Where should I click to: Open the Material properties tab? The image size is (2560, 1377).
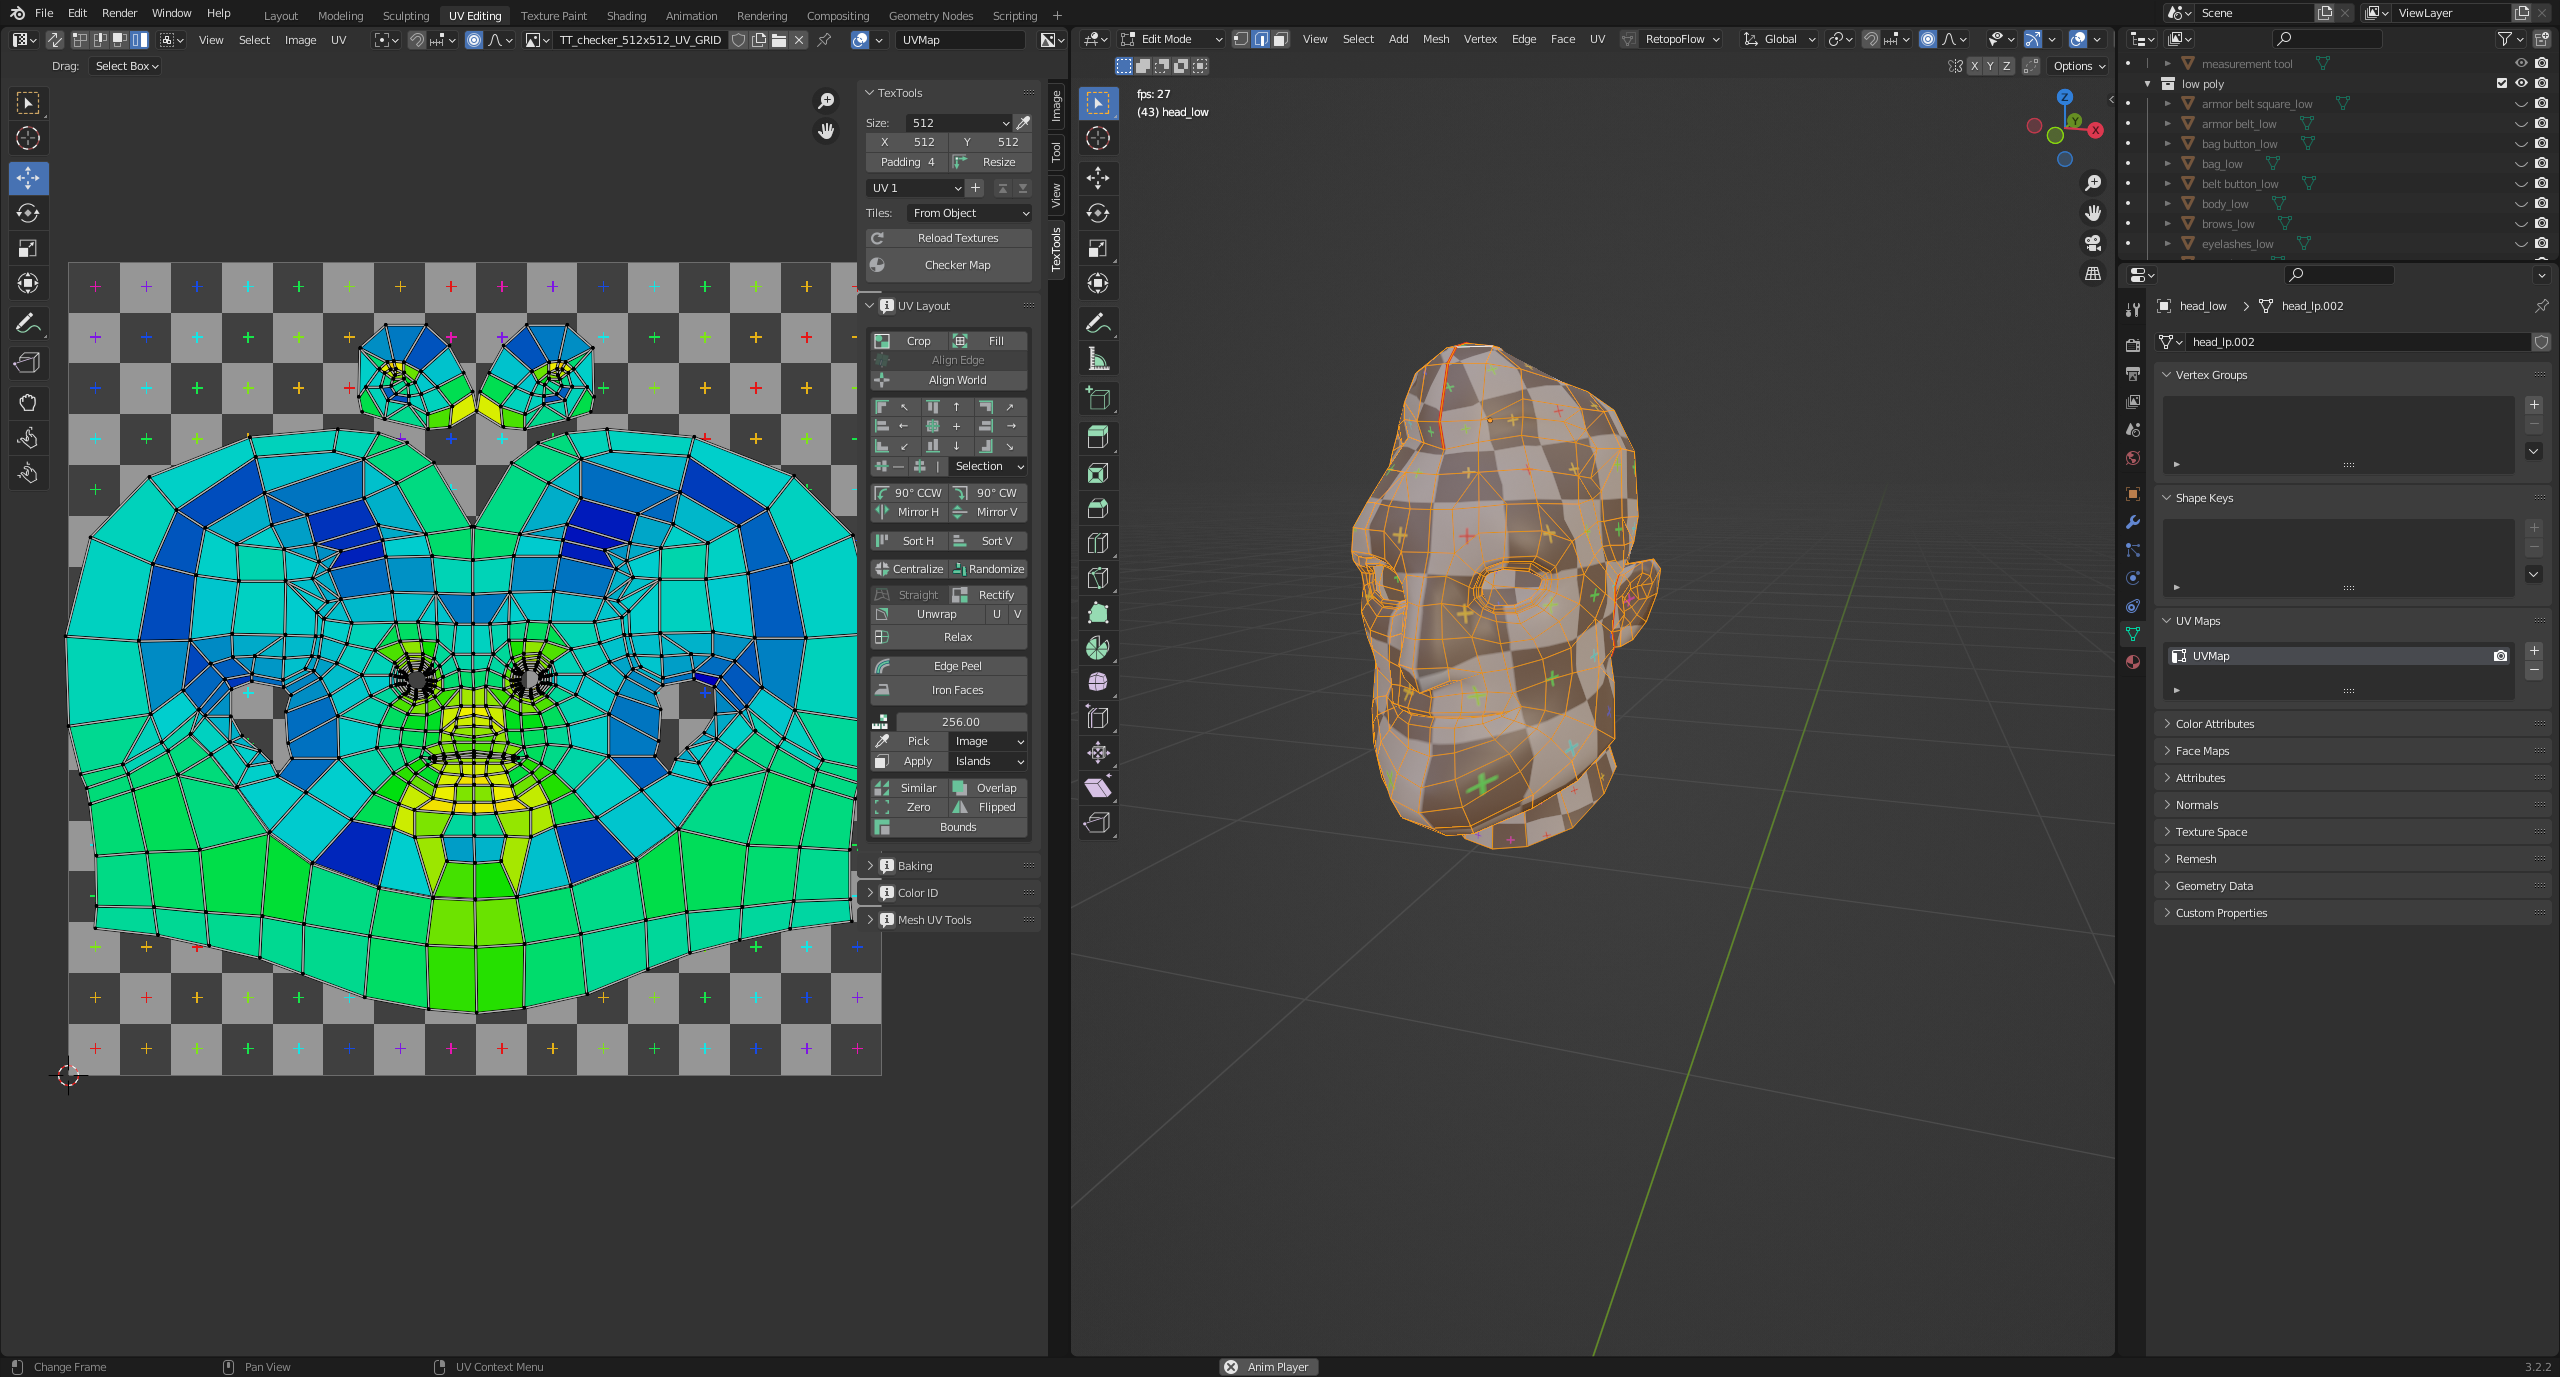(2133, 662)
